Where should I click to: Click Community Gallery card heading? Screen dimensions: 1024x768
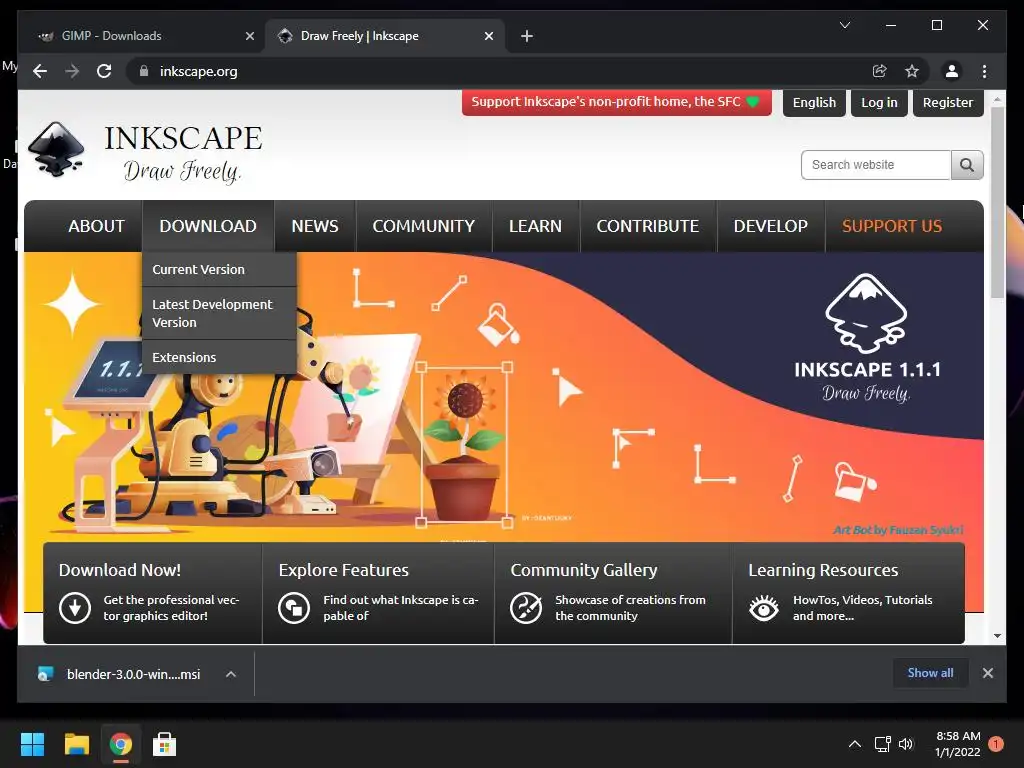coord(584,570)
